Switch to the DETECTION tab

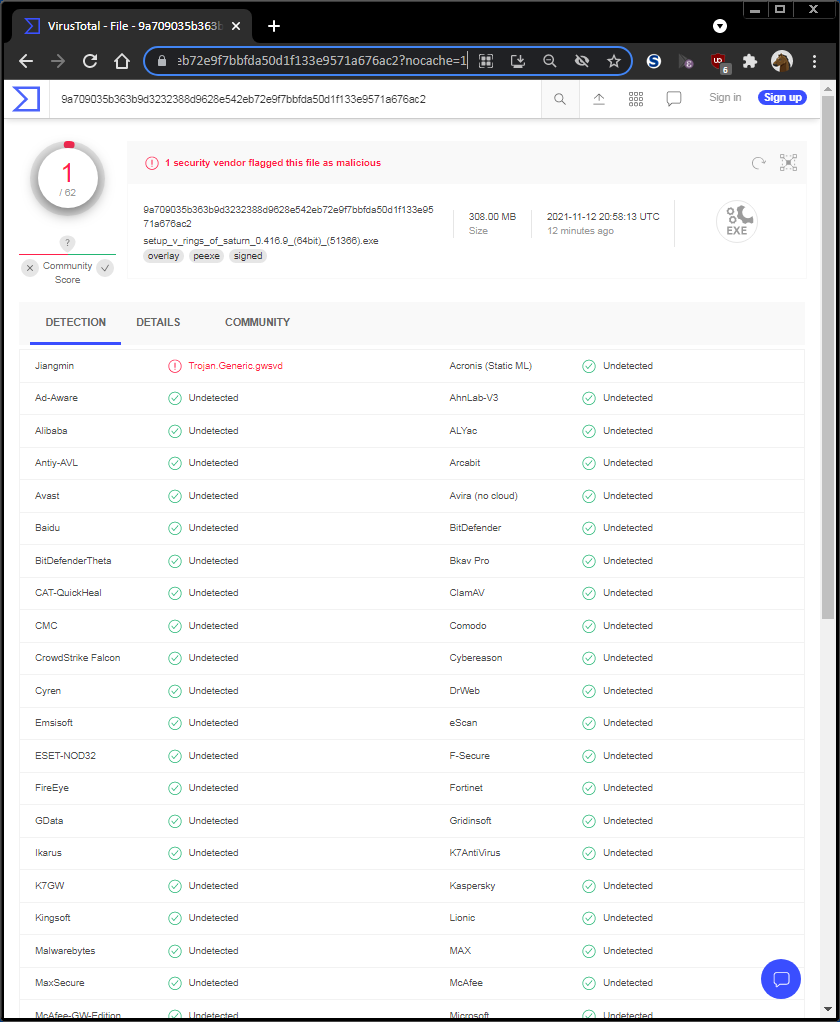pos(76,322)
